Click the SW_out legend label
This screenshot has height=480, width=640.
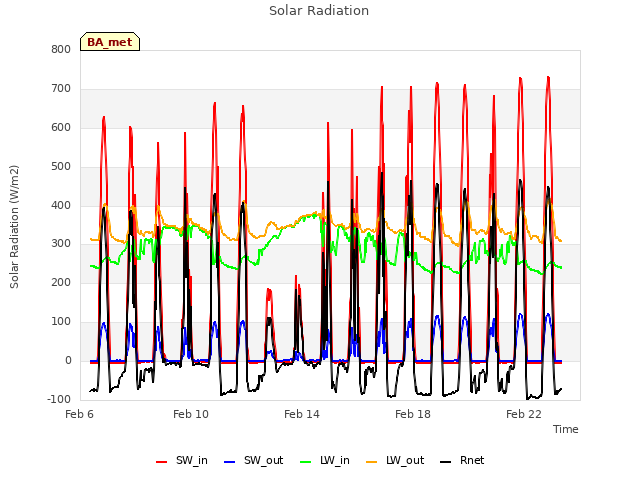[264, 460]
